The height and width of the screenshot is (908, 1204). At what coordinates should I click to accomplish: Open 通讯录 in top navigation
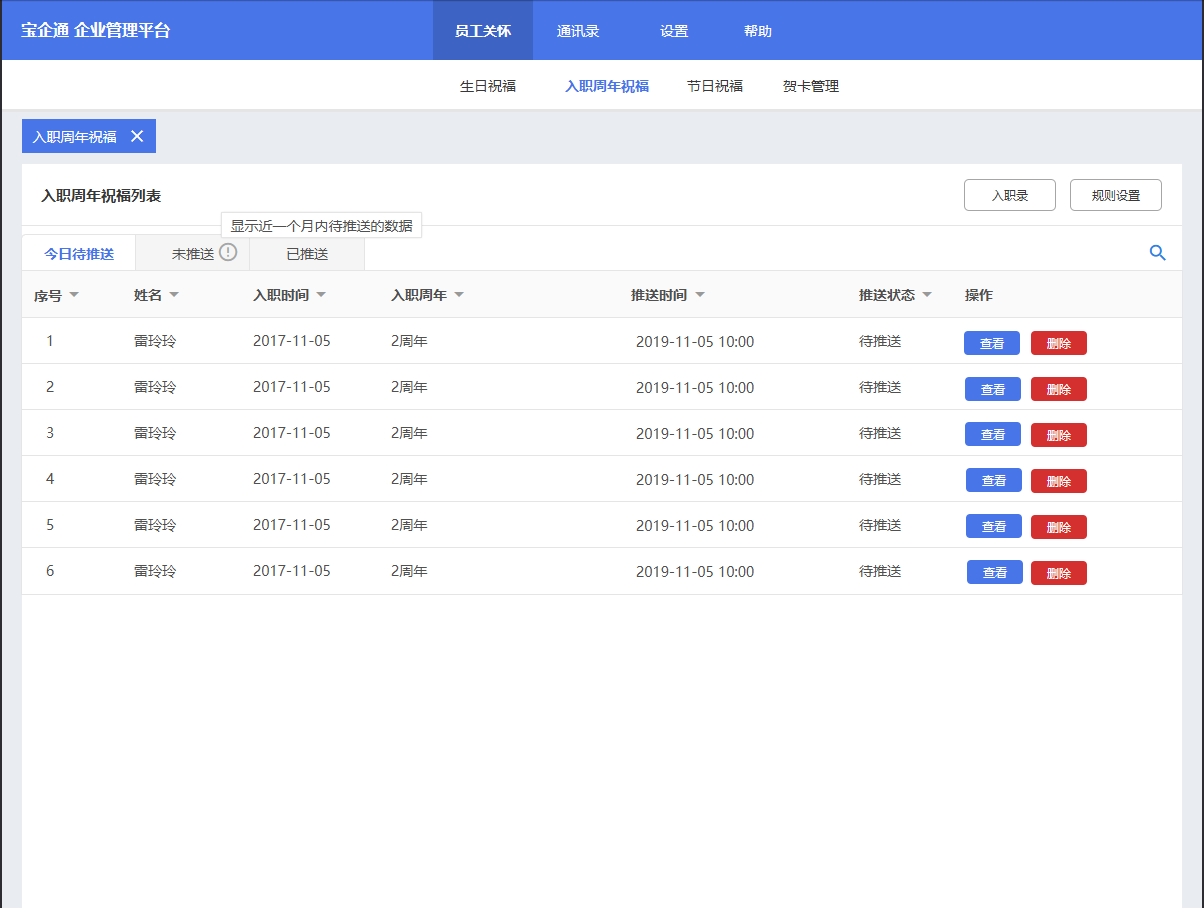point(578,31)
